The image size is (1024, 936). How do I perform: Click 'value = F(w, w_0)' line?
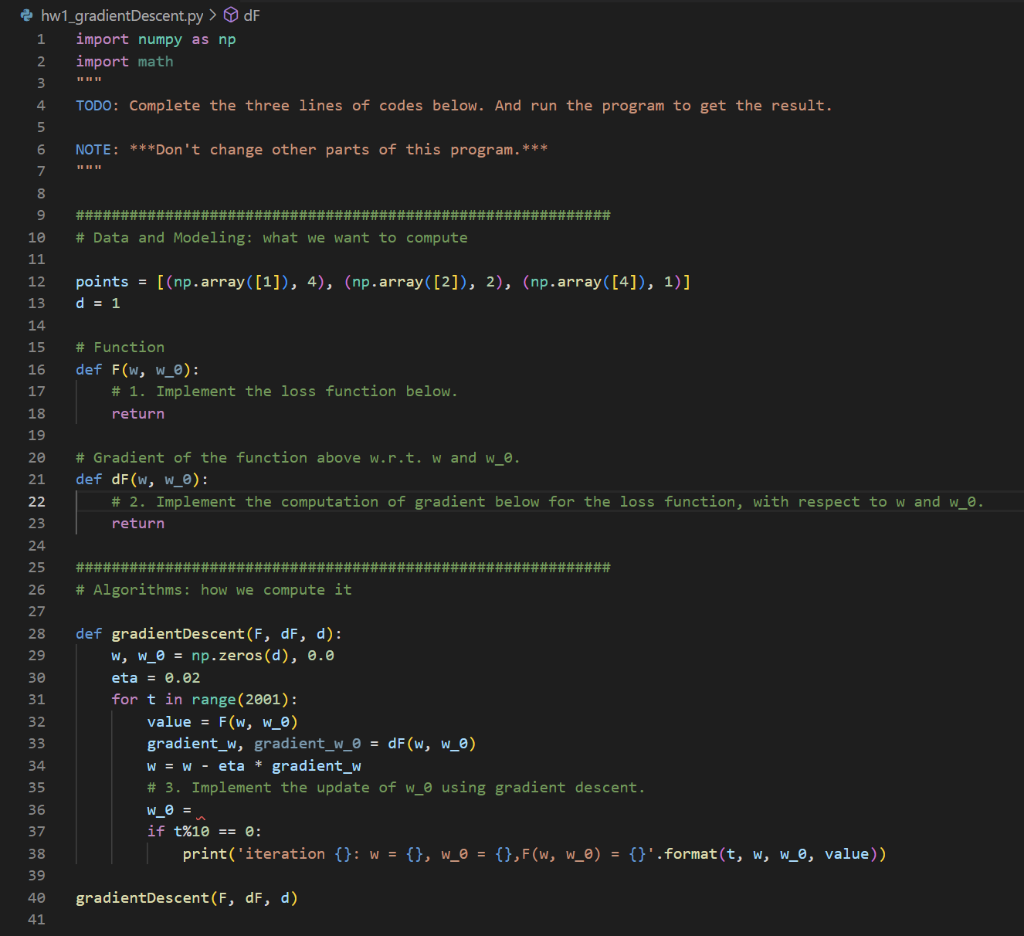click(223, 722)
